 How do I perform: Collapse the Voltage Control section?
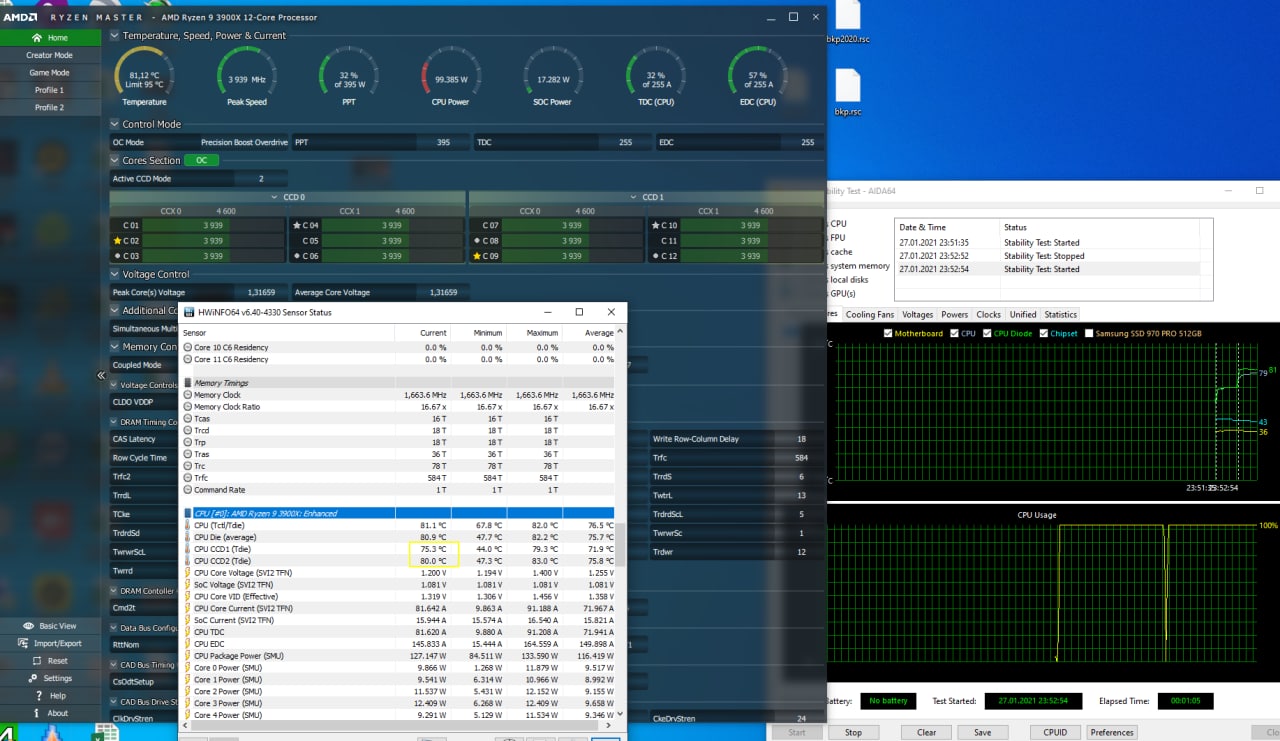(115, 275)
